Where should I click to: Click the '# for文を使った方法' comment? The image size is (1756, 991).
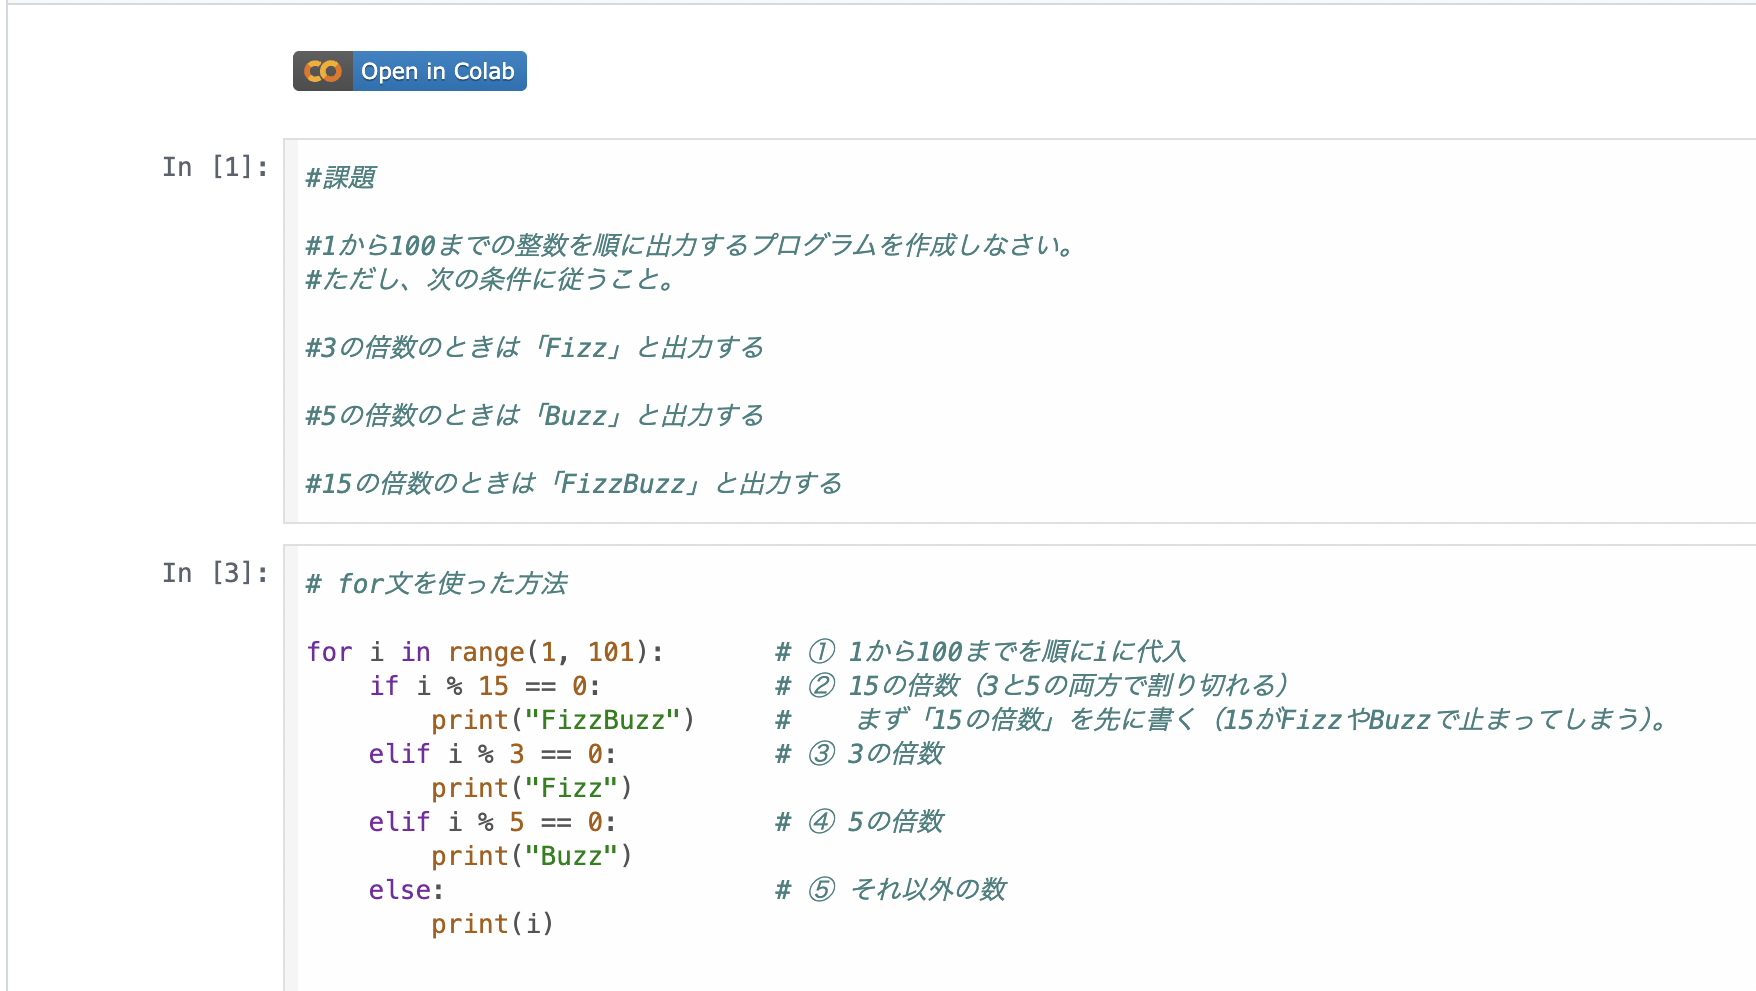click(x=436, y=584)
